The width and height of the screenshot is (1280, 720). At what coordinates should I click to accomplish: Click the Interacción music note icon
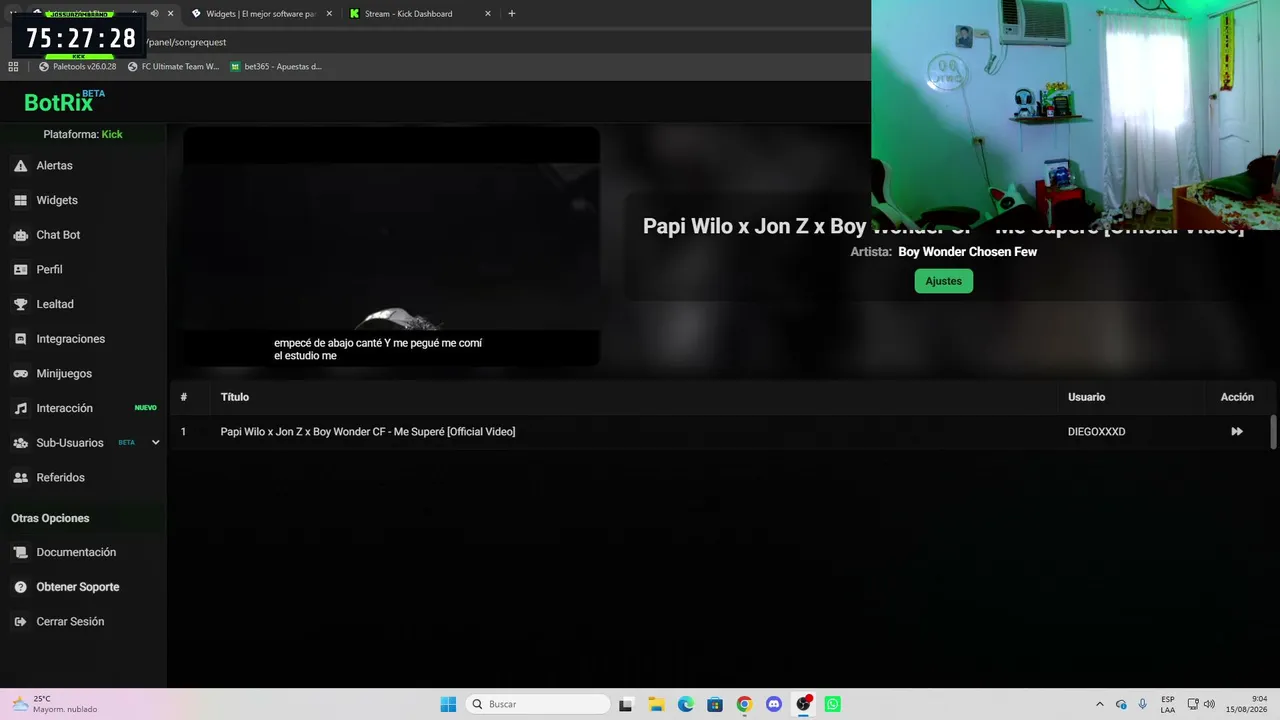coord(20,408)
